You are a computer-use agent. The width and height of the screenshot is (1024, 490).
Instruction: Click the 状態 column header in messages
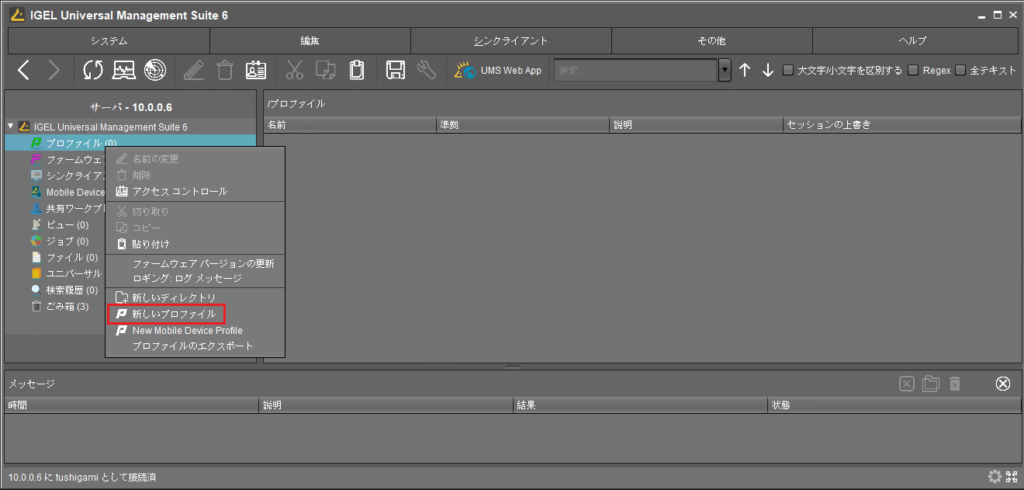point(893,405)
